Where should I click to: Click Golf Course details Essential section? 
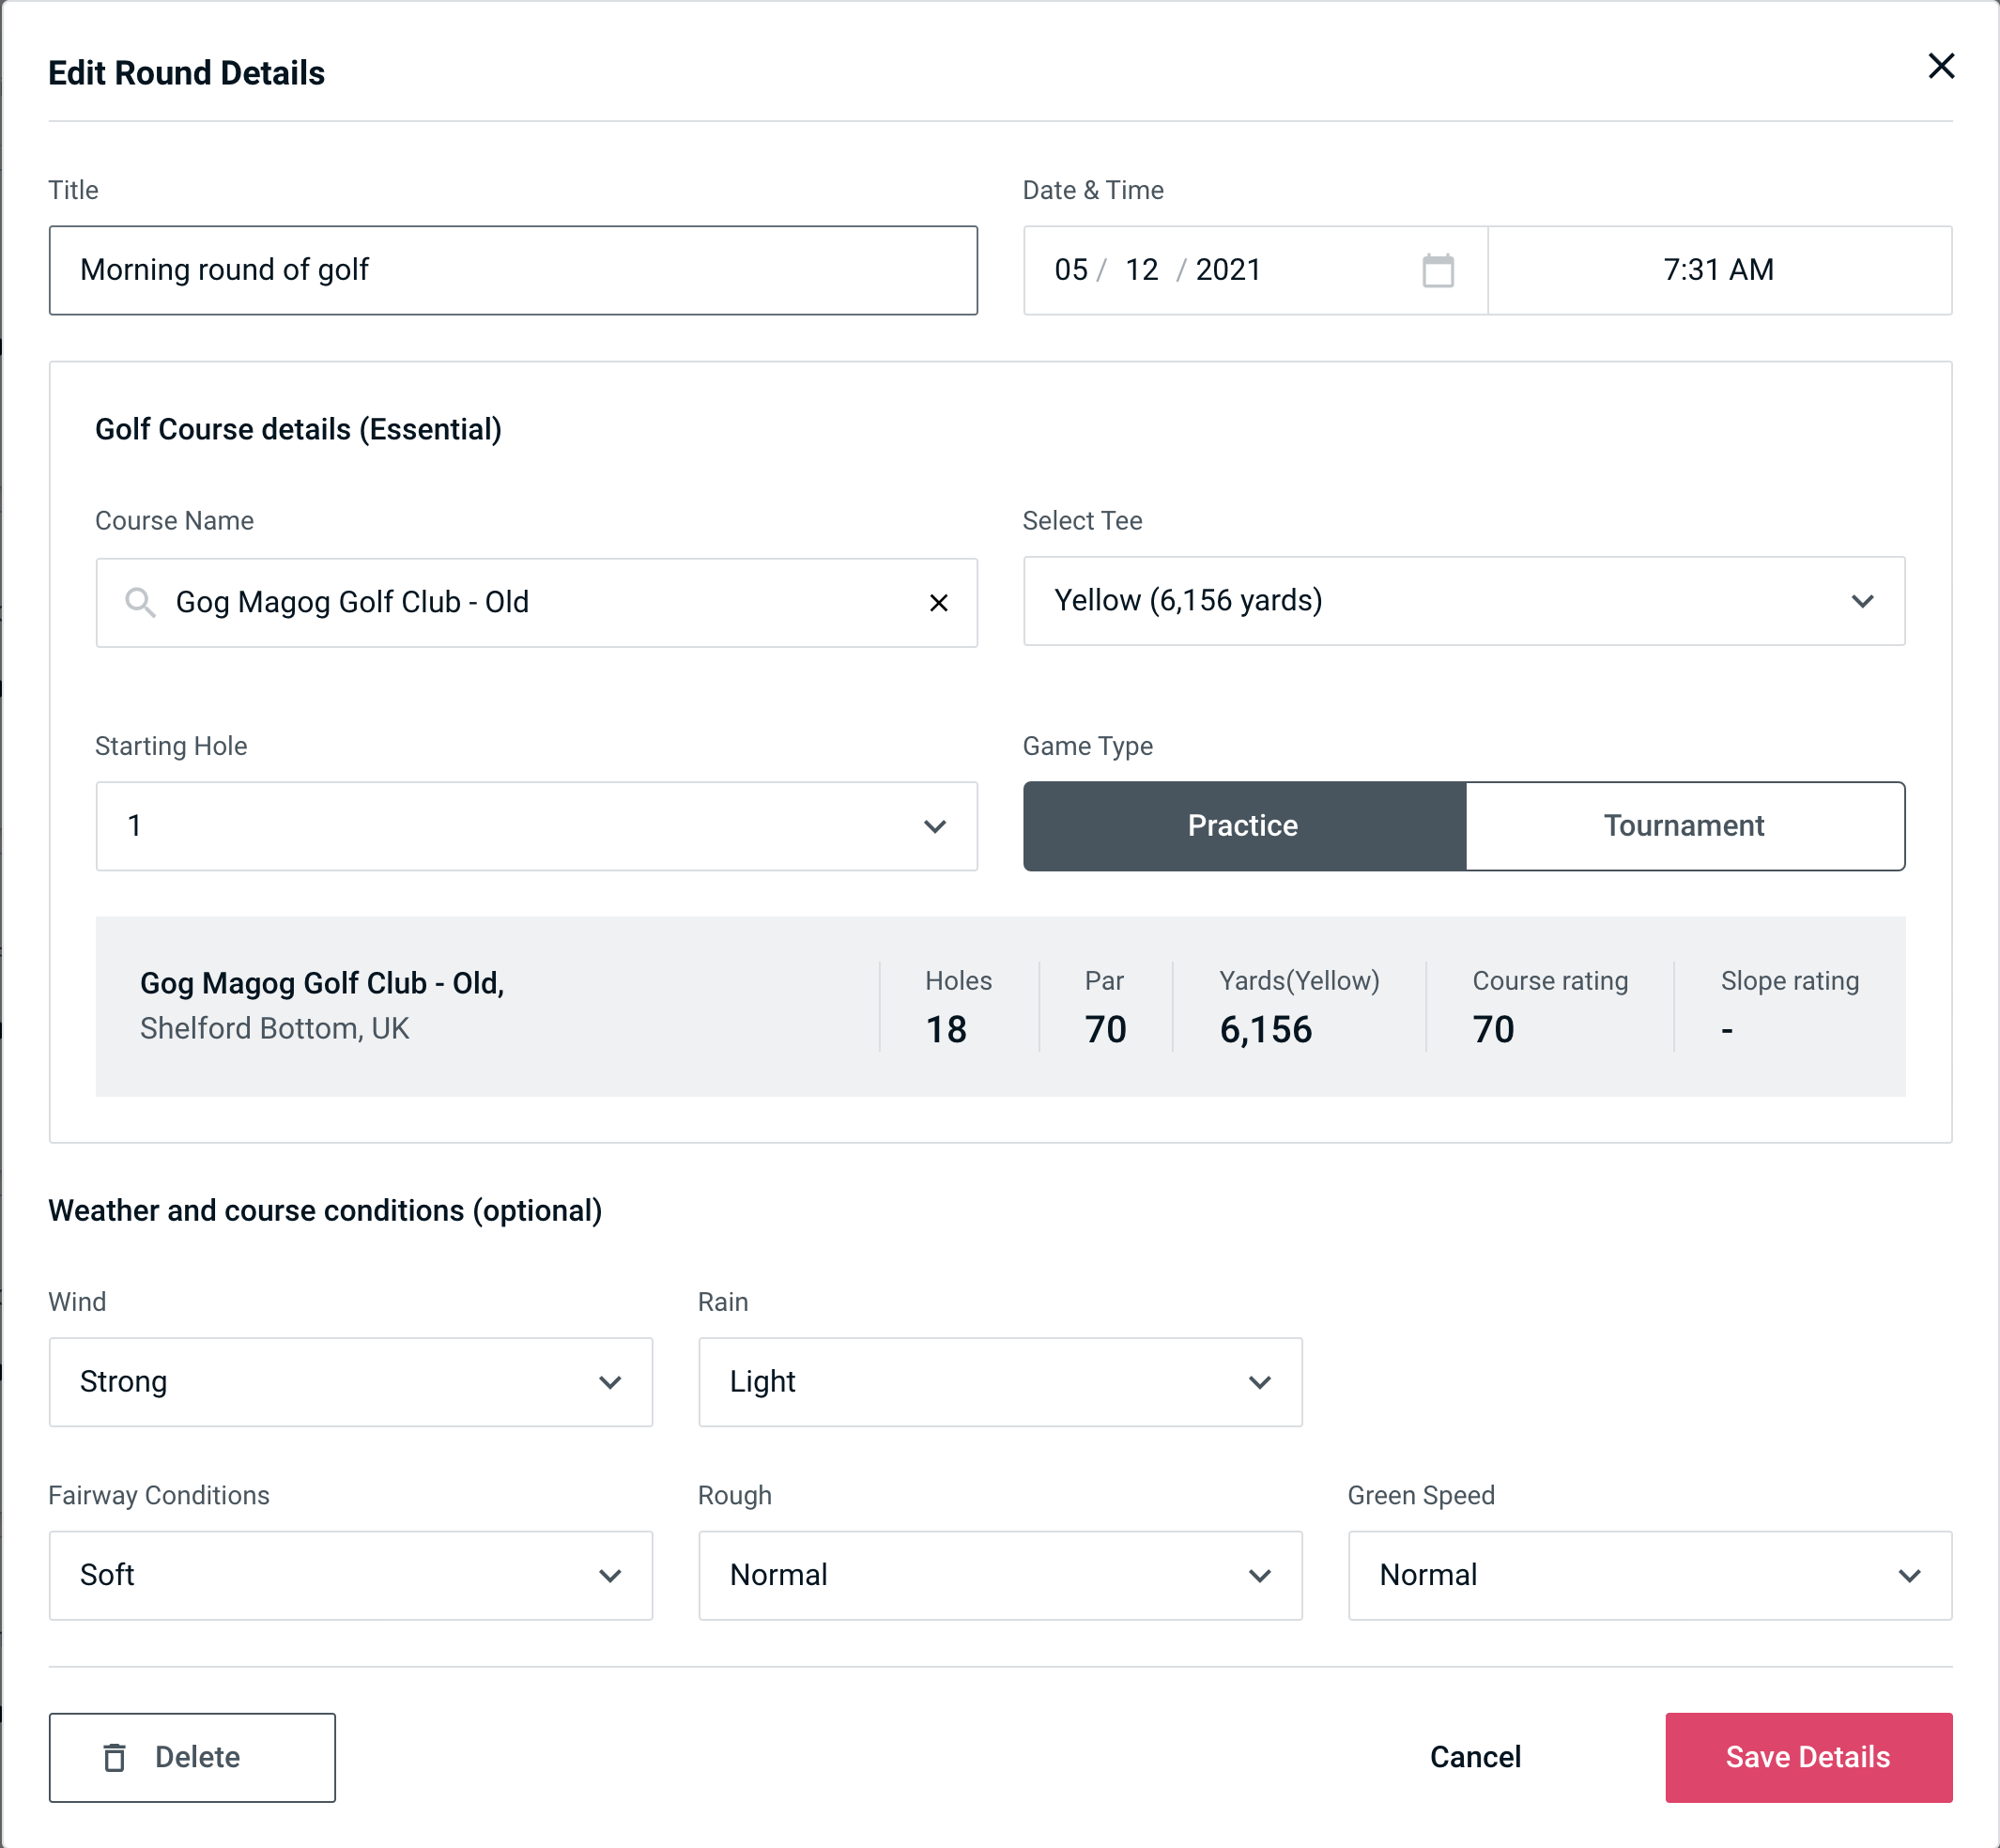[x=301, y=428]
